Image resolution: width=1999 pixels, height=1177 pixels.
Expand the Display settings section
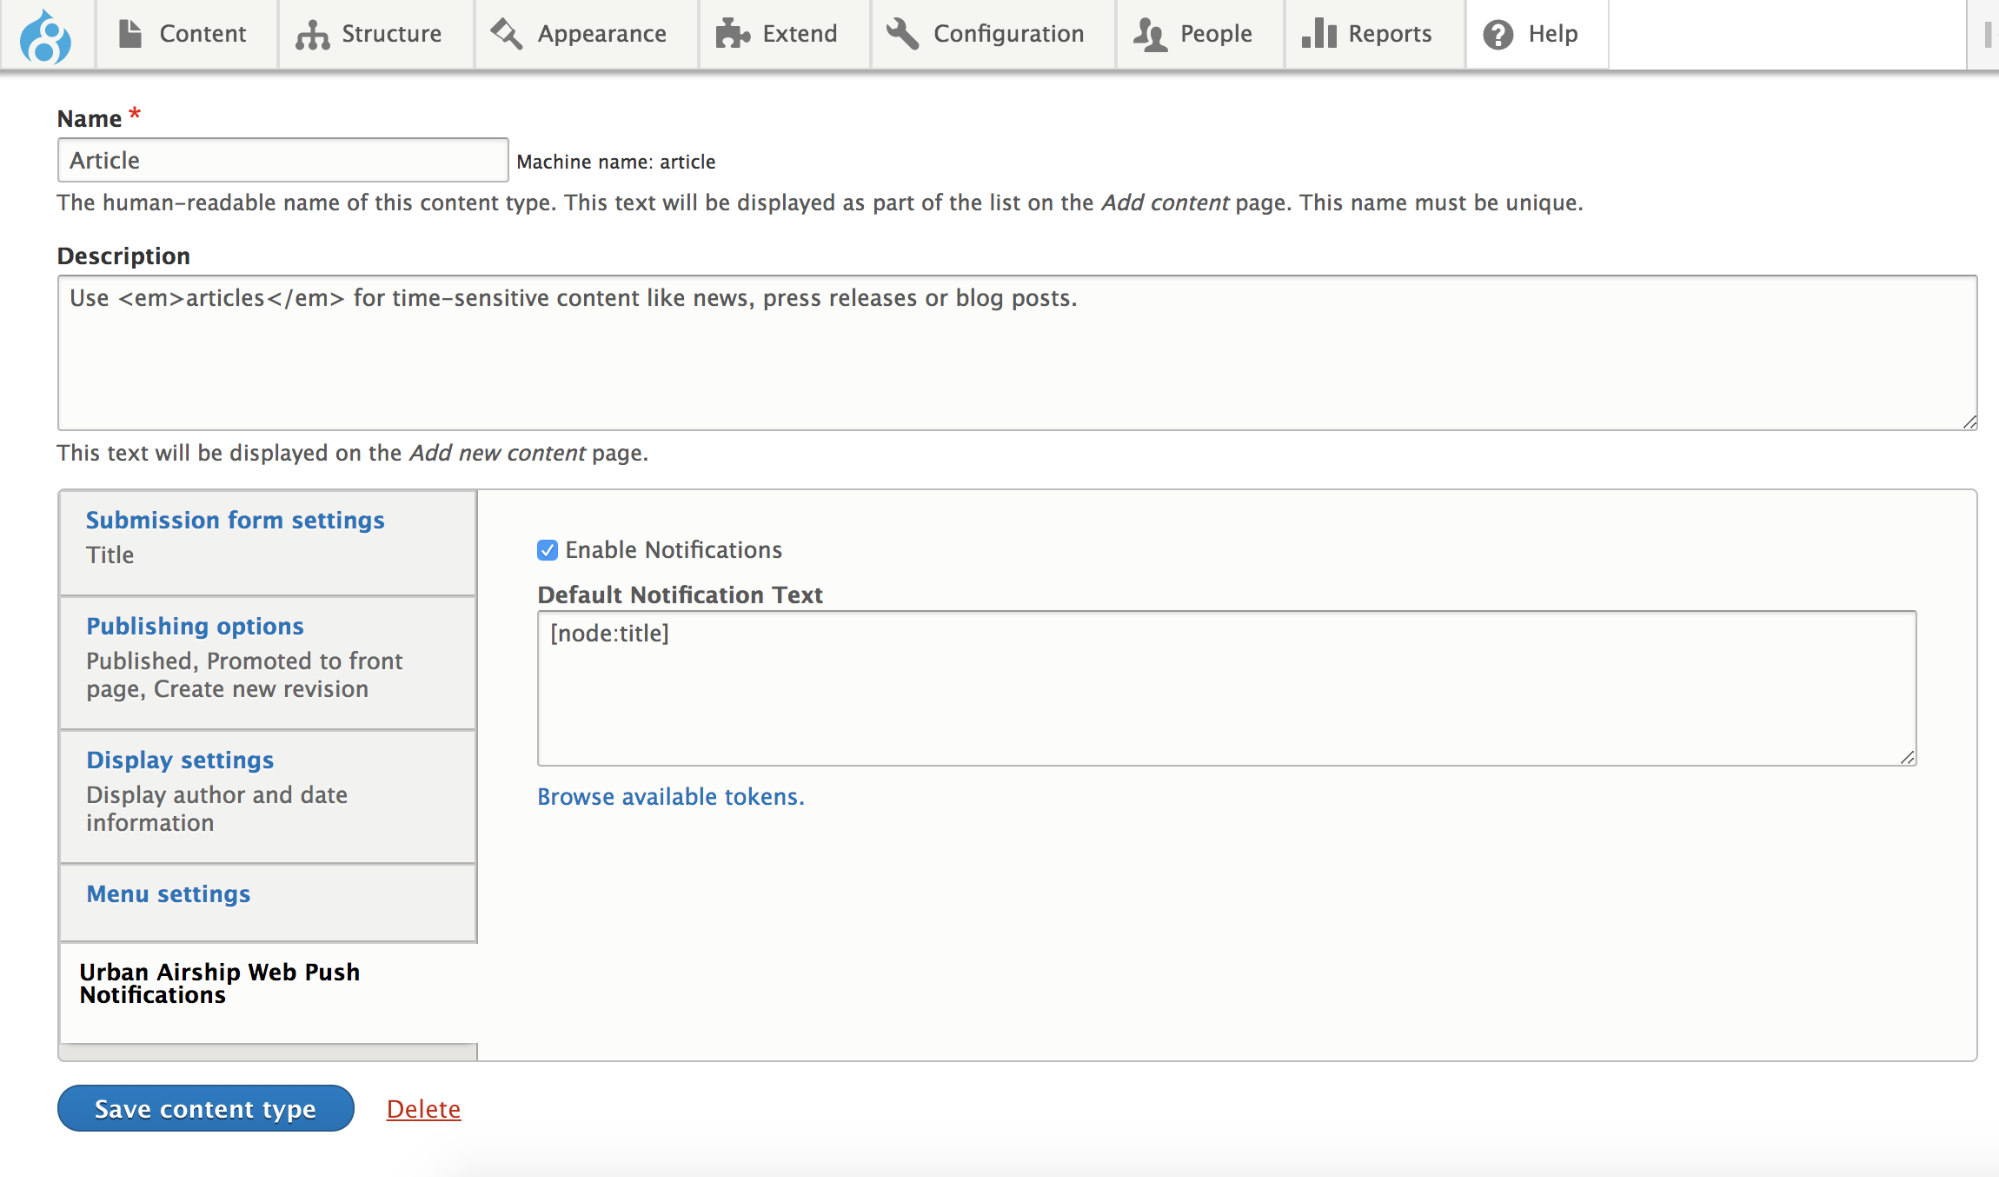click(181, 759)
